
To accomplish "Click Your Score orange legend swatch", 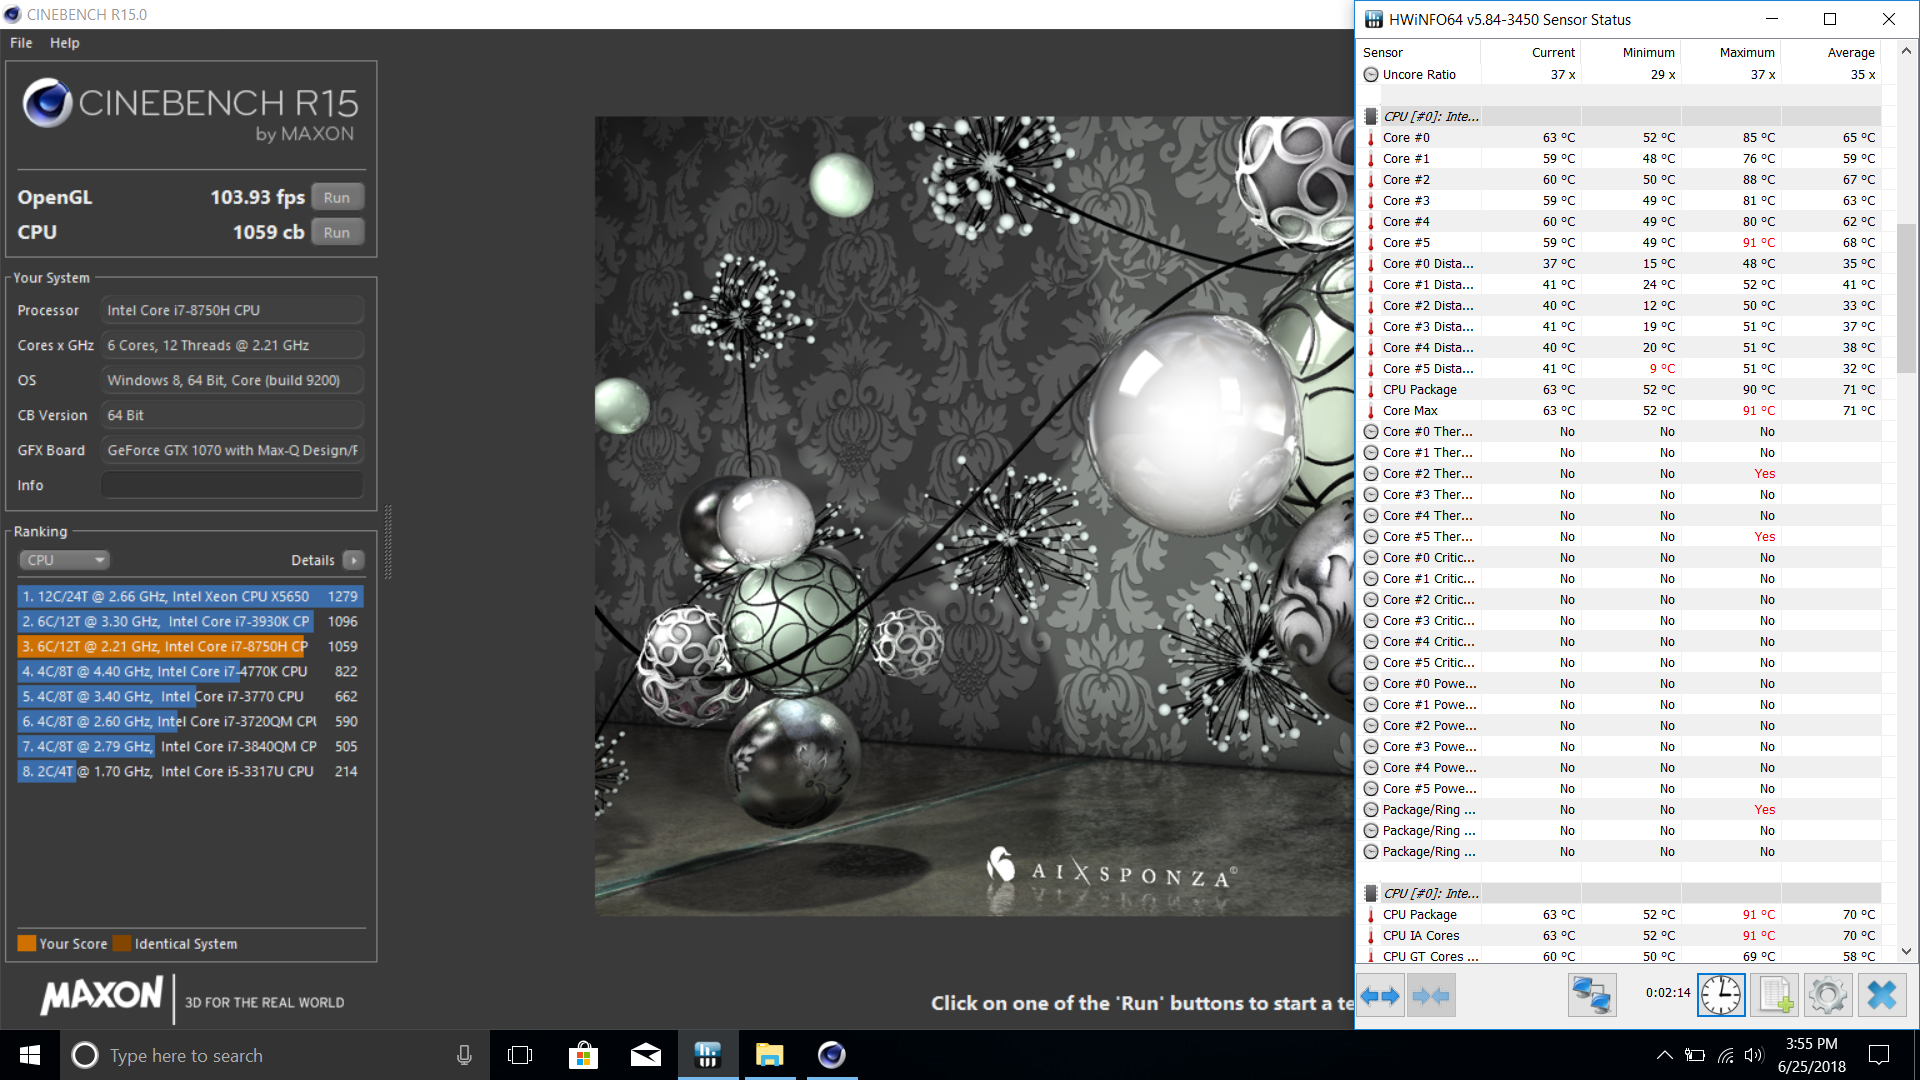I will click(x=27, y=943).
